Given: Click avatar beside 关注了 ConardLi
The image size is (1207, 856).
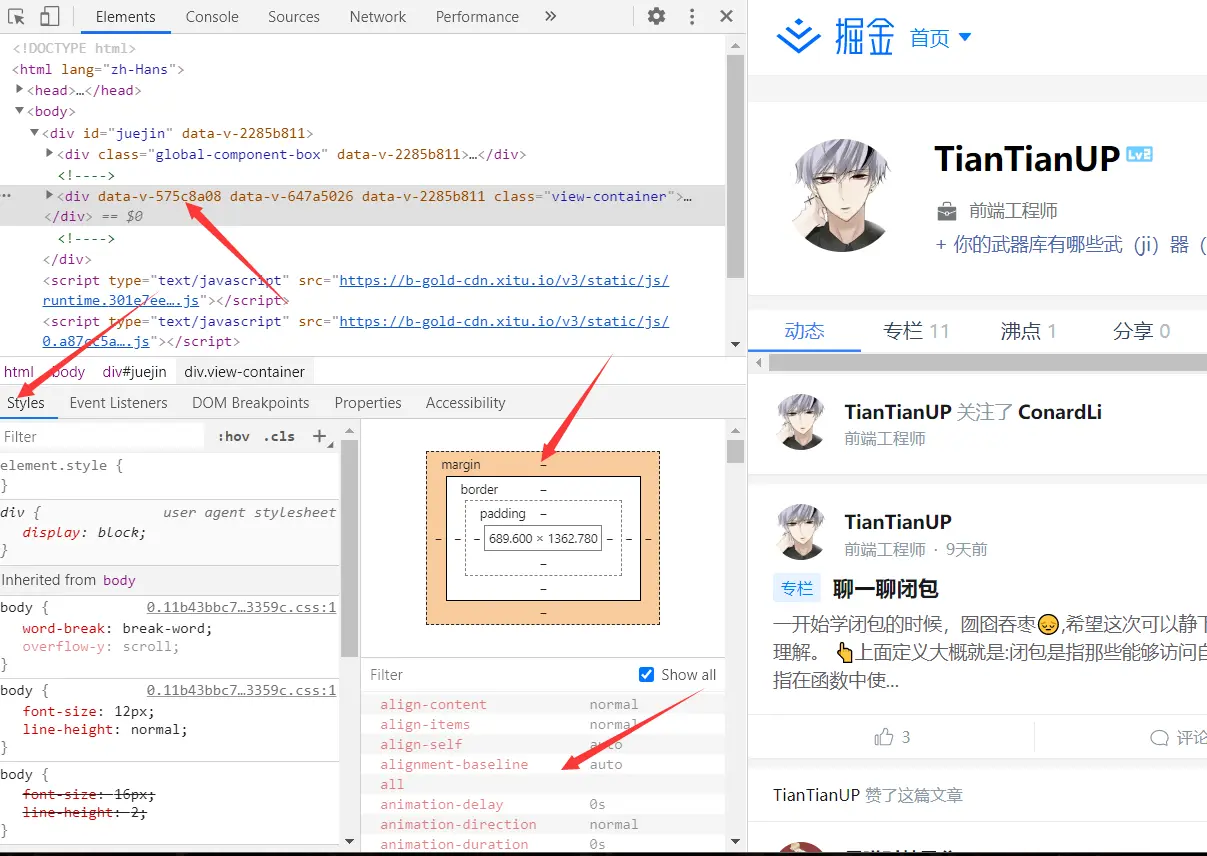Looking at the screenshot, I should tap(802, 421).
